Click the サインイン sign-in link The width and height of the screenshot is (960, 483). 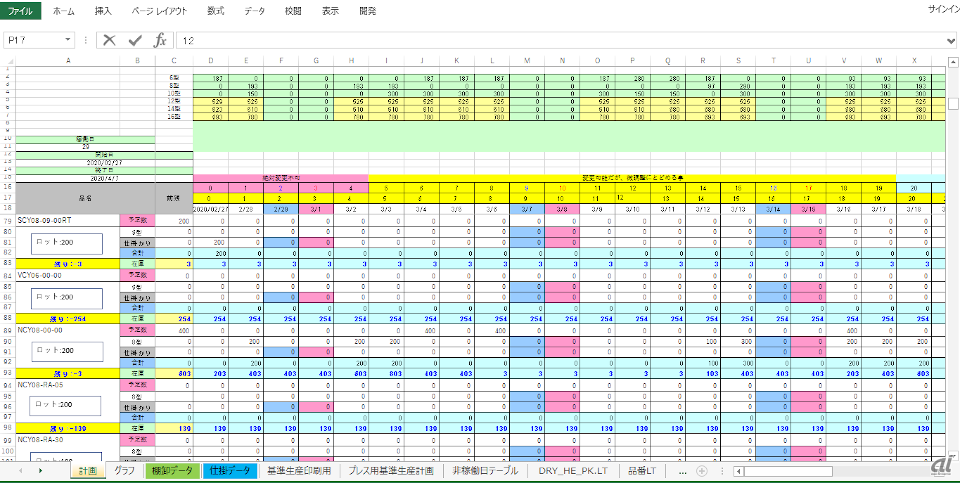tap(941, 11)
